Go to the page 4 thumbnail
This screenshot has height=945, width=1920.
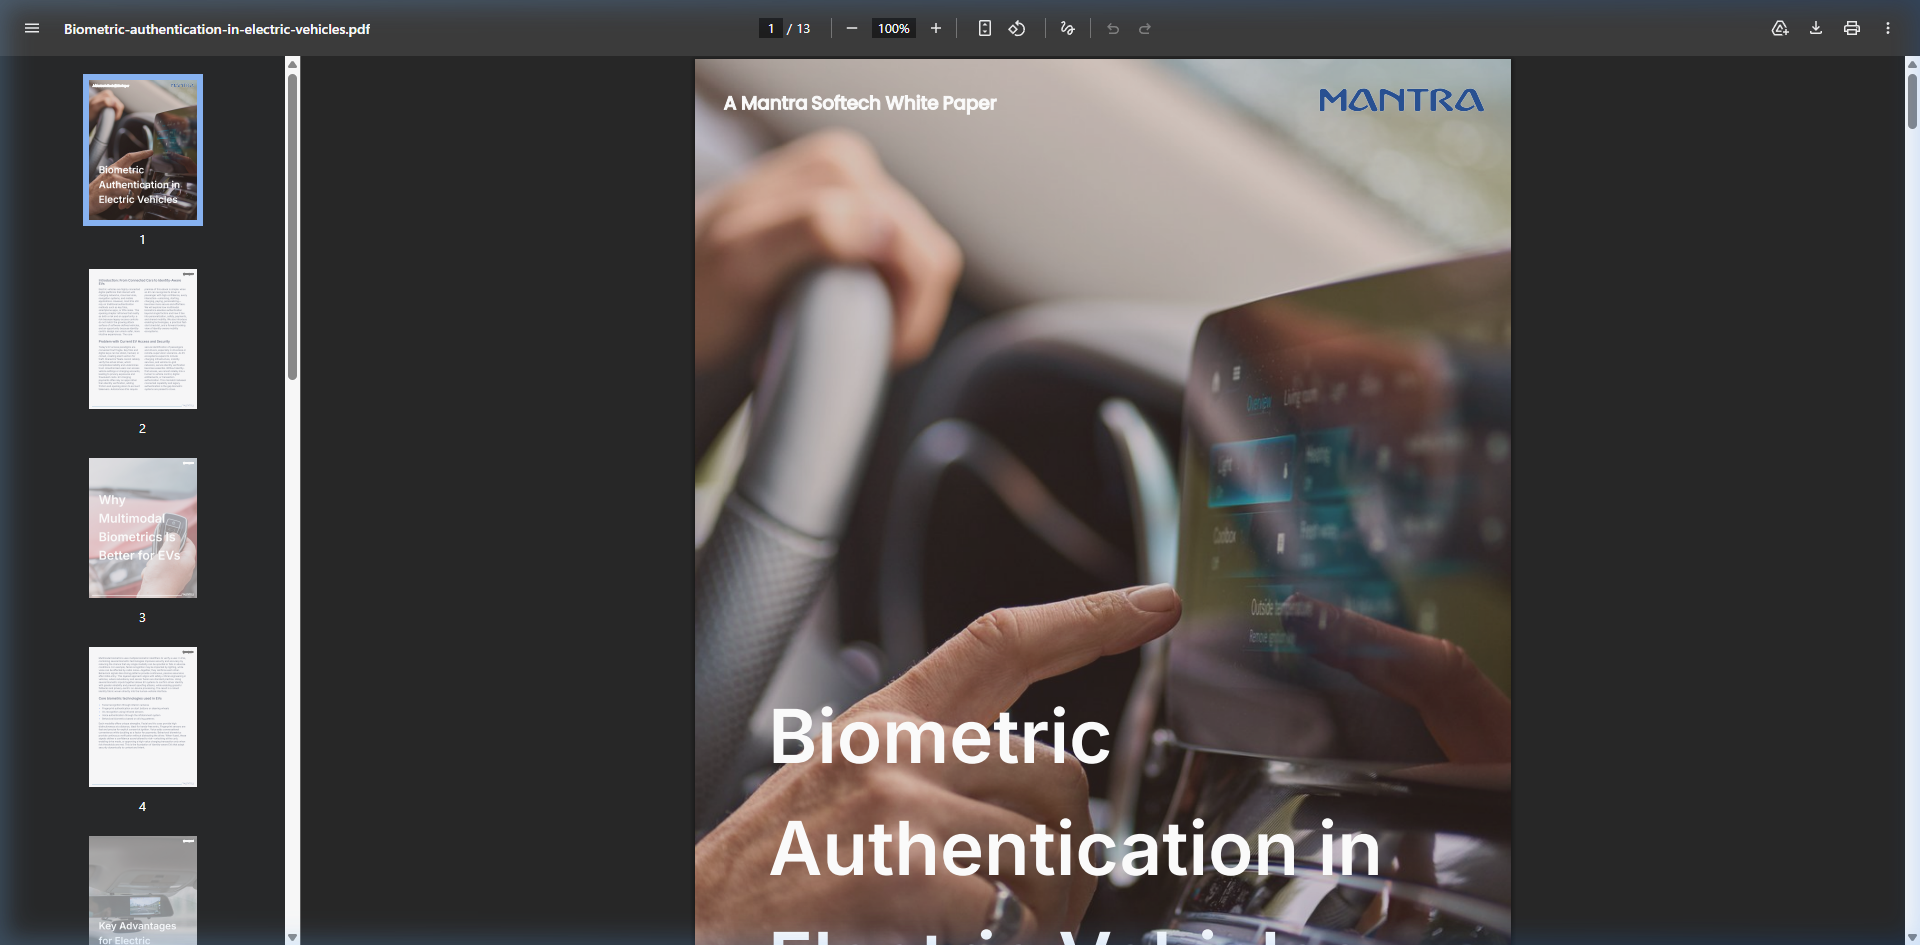tap(143, 717)
